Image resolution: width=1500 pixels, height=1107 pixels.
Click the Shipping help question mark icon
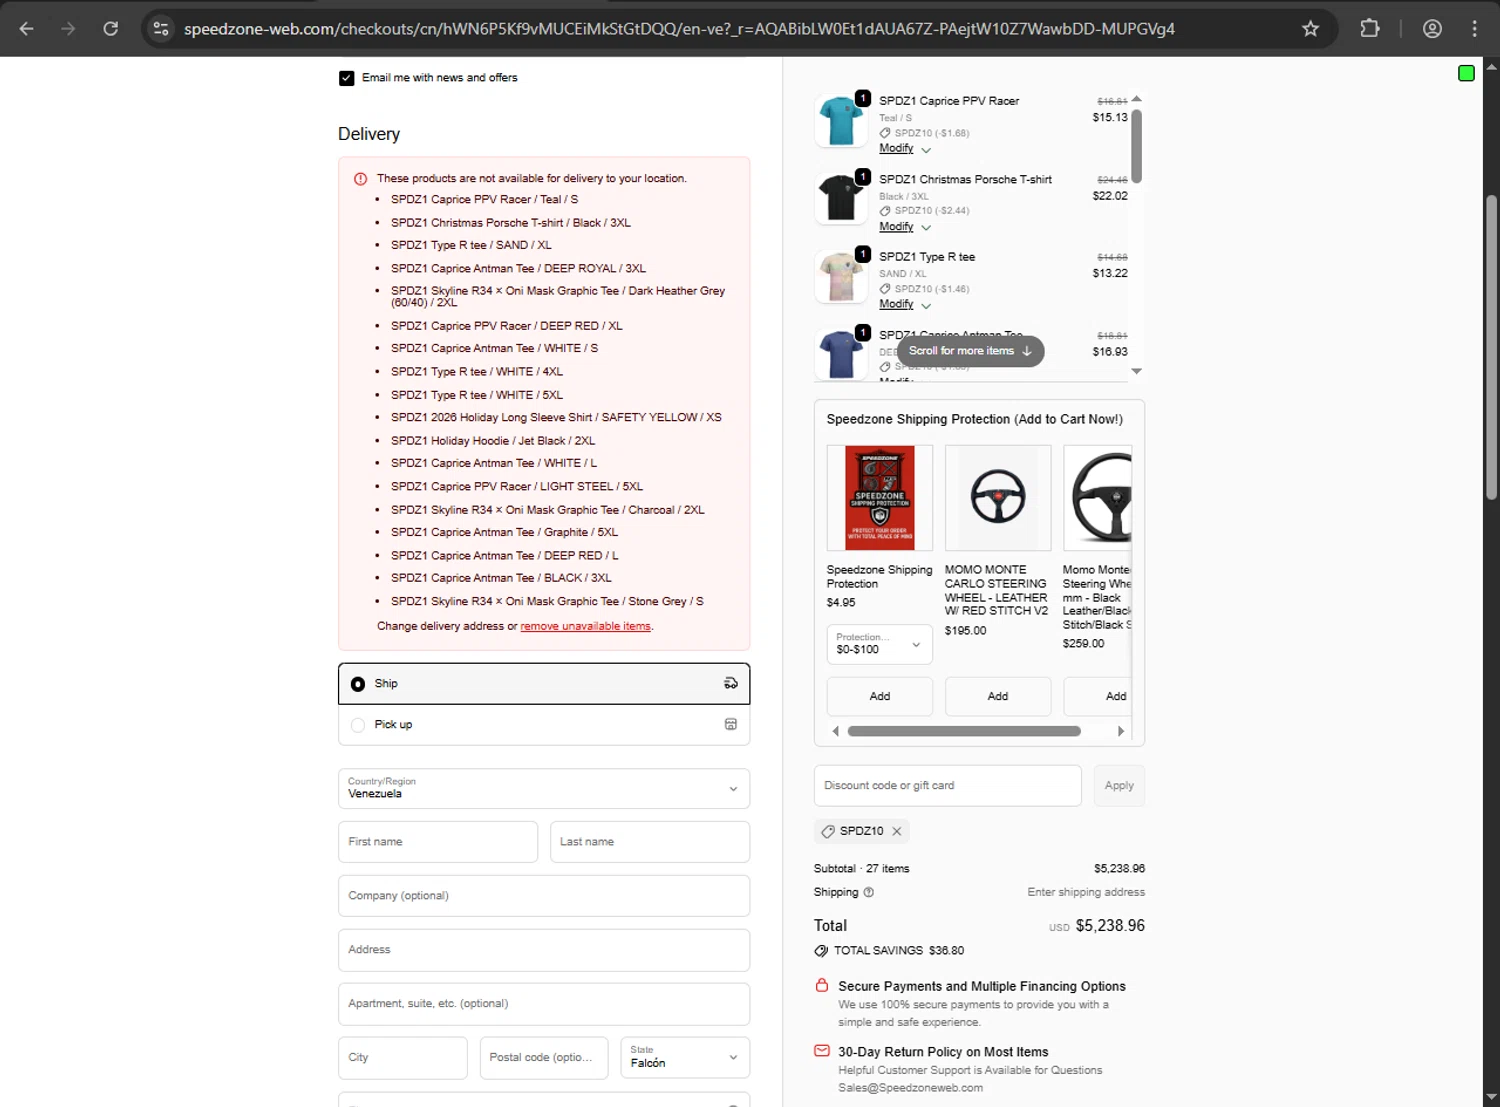tap(868, 892)
